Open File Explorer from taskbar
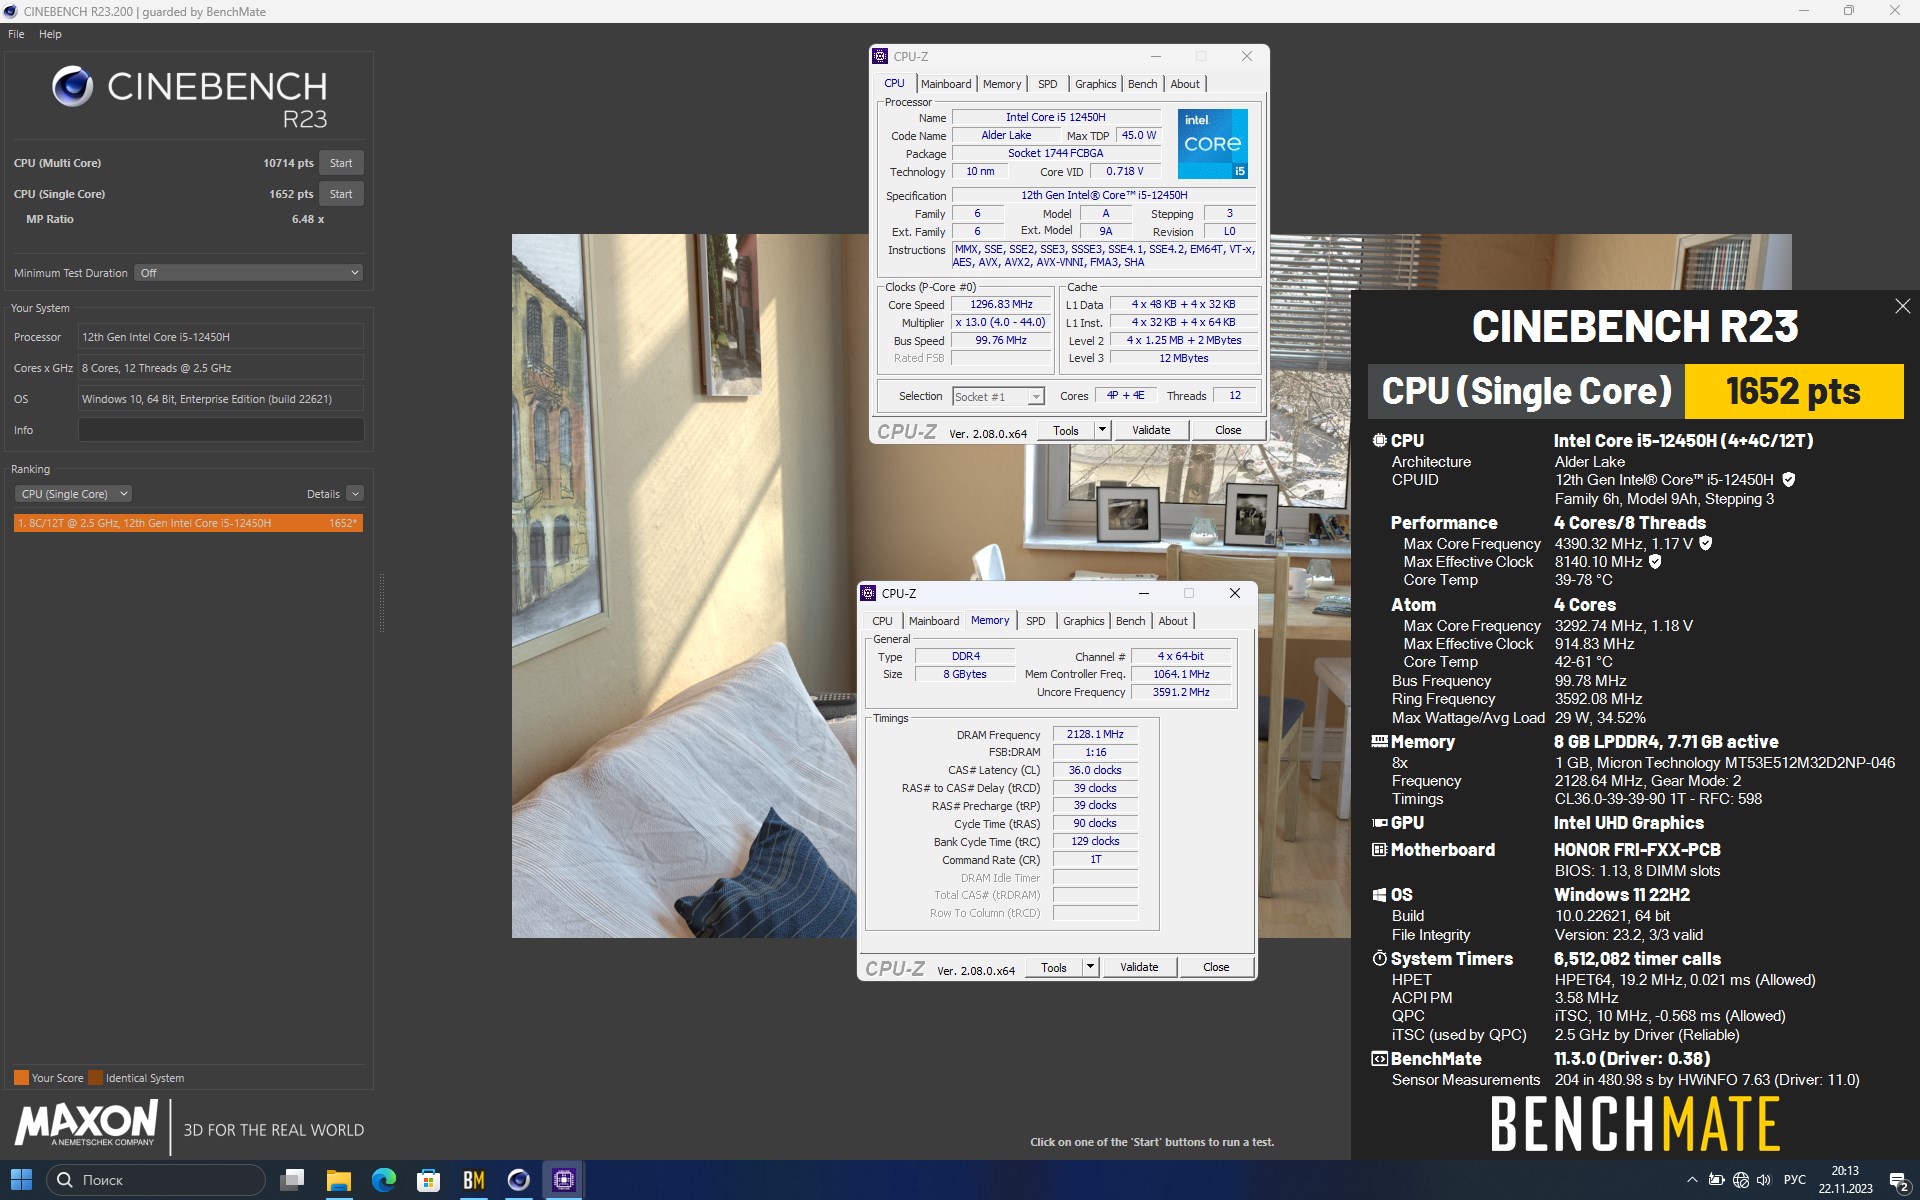1920x1200 pixels. click(x=338, y=1180)
